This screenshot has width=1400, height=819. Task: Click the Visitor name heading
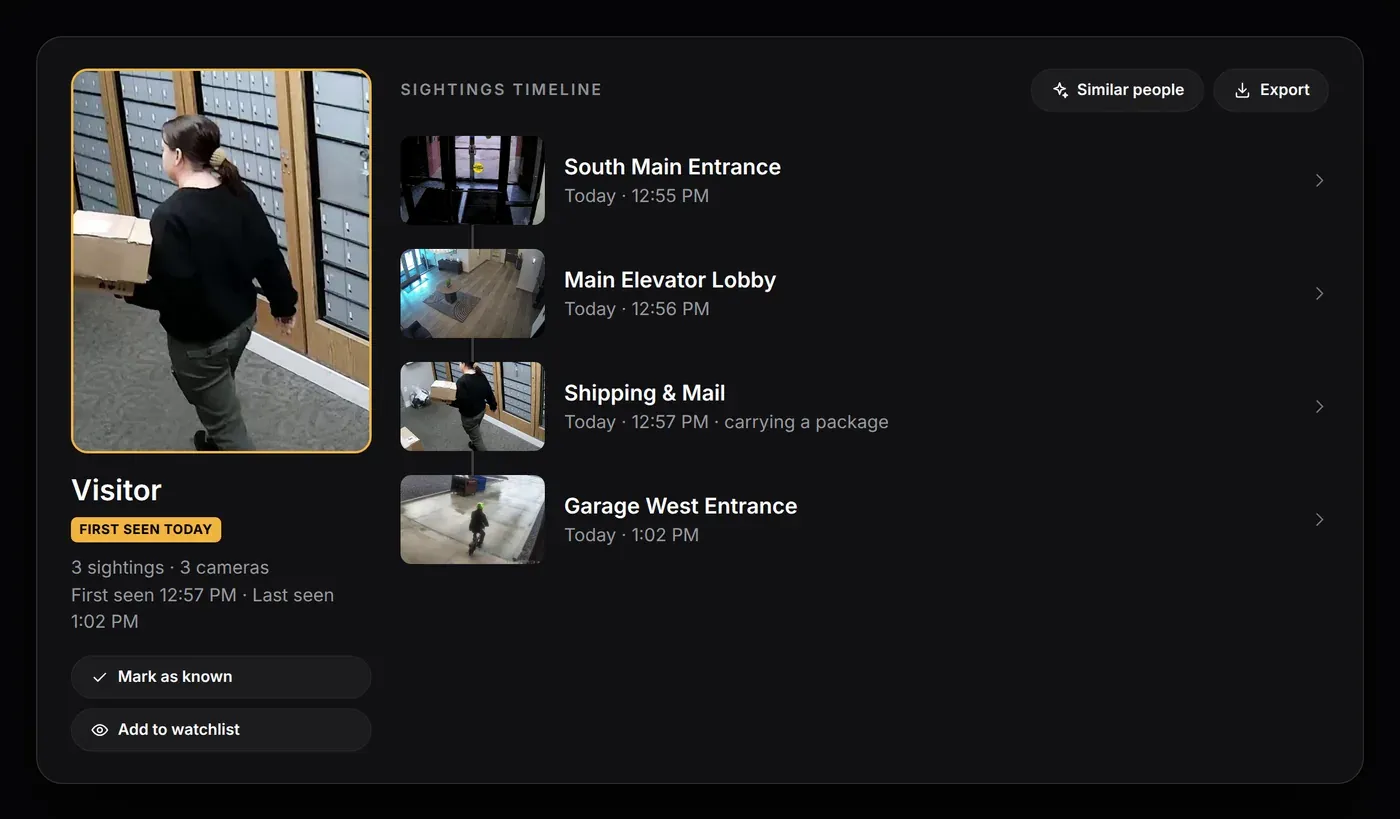pyautogui.click(x=116, y=490)
